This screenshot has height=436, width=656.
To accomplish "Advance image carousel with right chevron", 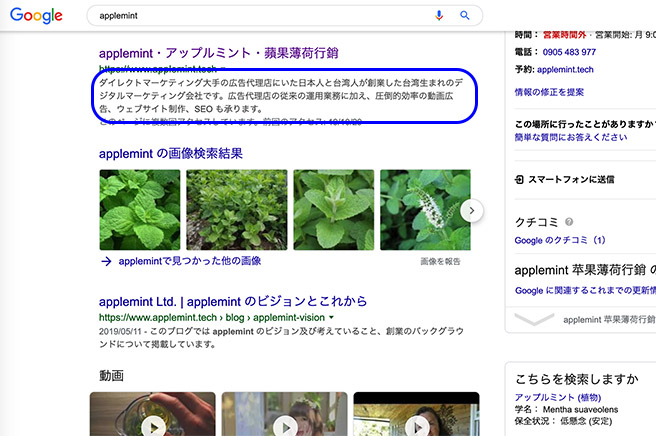I will point(472,210).
